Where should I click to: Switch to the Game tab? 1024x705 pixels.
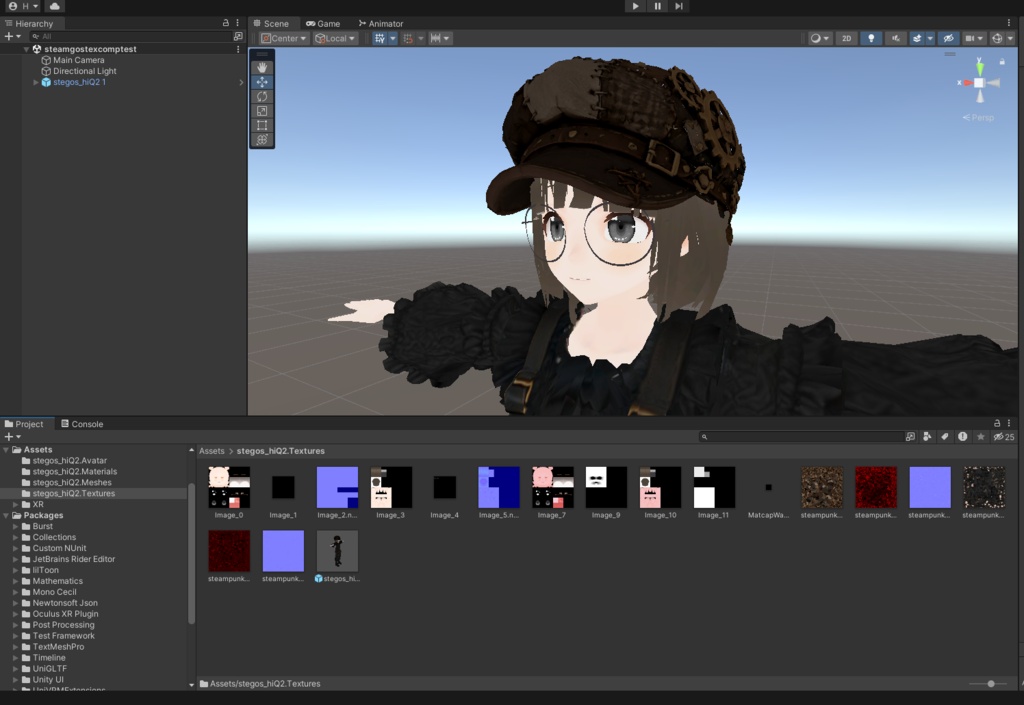(x=323, y=24)
